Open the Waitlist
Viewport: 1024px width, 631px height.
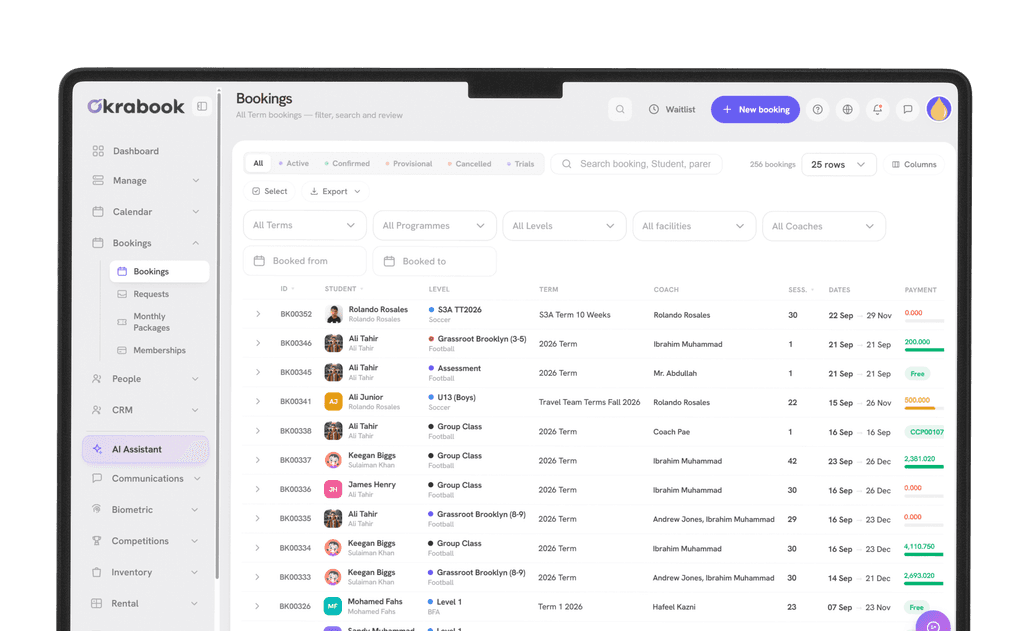point(671,110)
